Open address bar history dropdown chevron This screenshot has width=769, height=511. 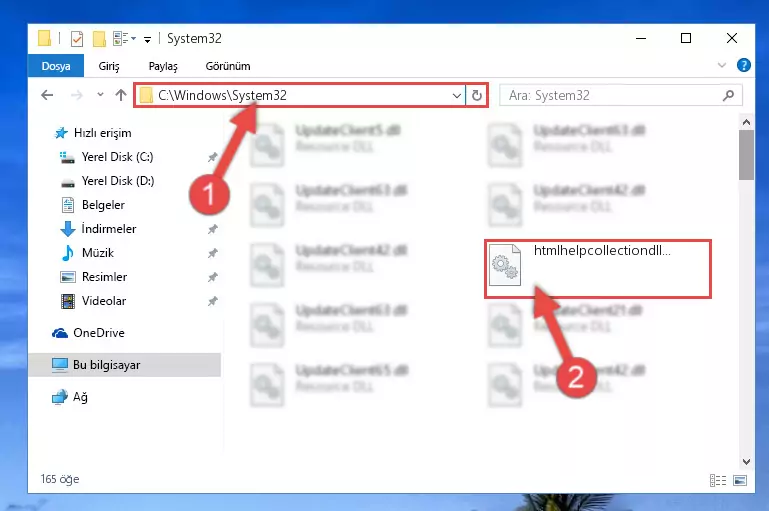(457, 95)
